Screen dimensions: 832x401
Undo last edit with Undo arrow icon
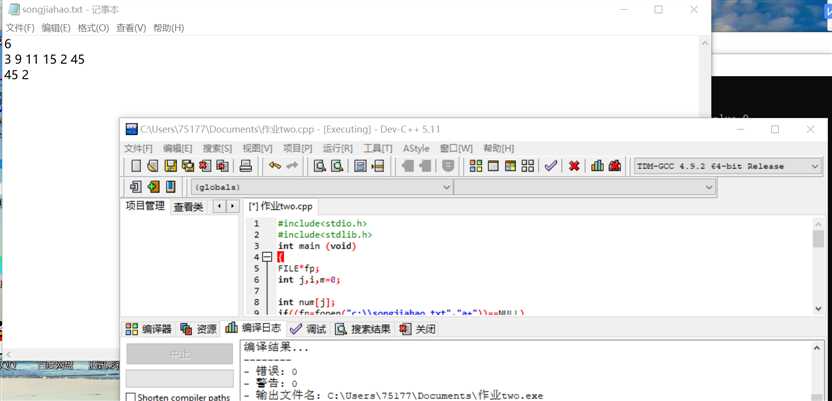(x=275, y=166)
